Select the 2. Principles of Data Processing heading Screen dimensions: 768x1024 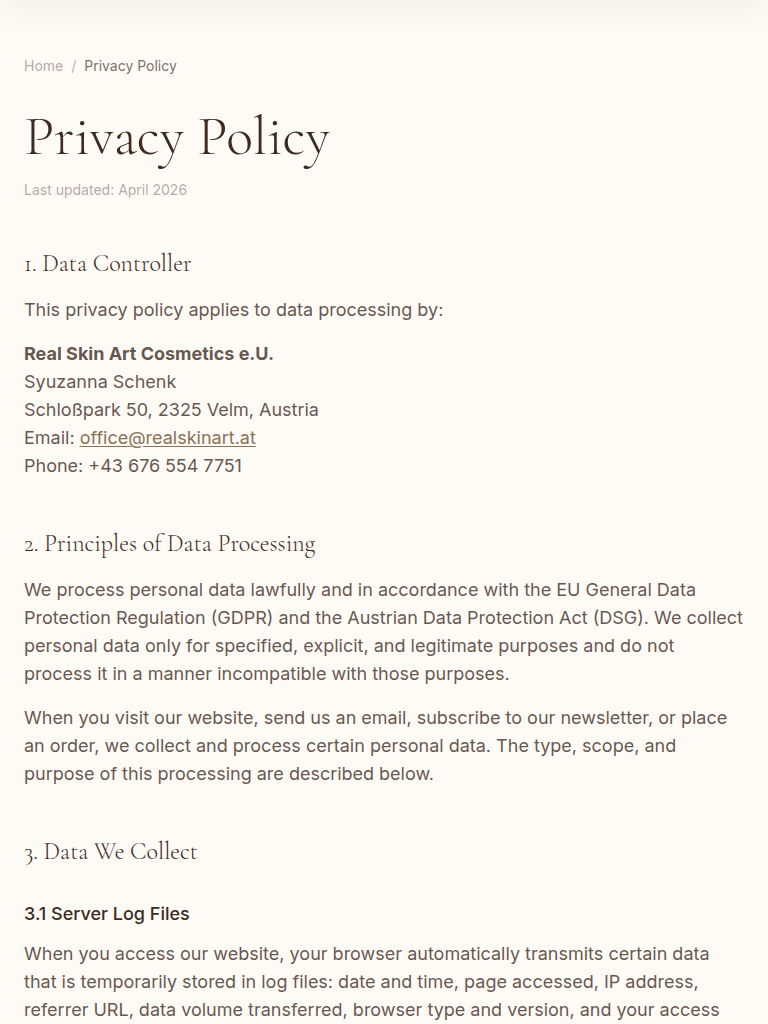coord(169,544)
